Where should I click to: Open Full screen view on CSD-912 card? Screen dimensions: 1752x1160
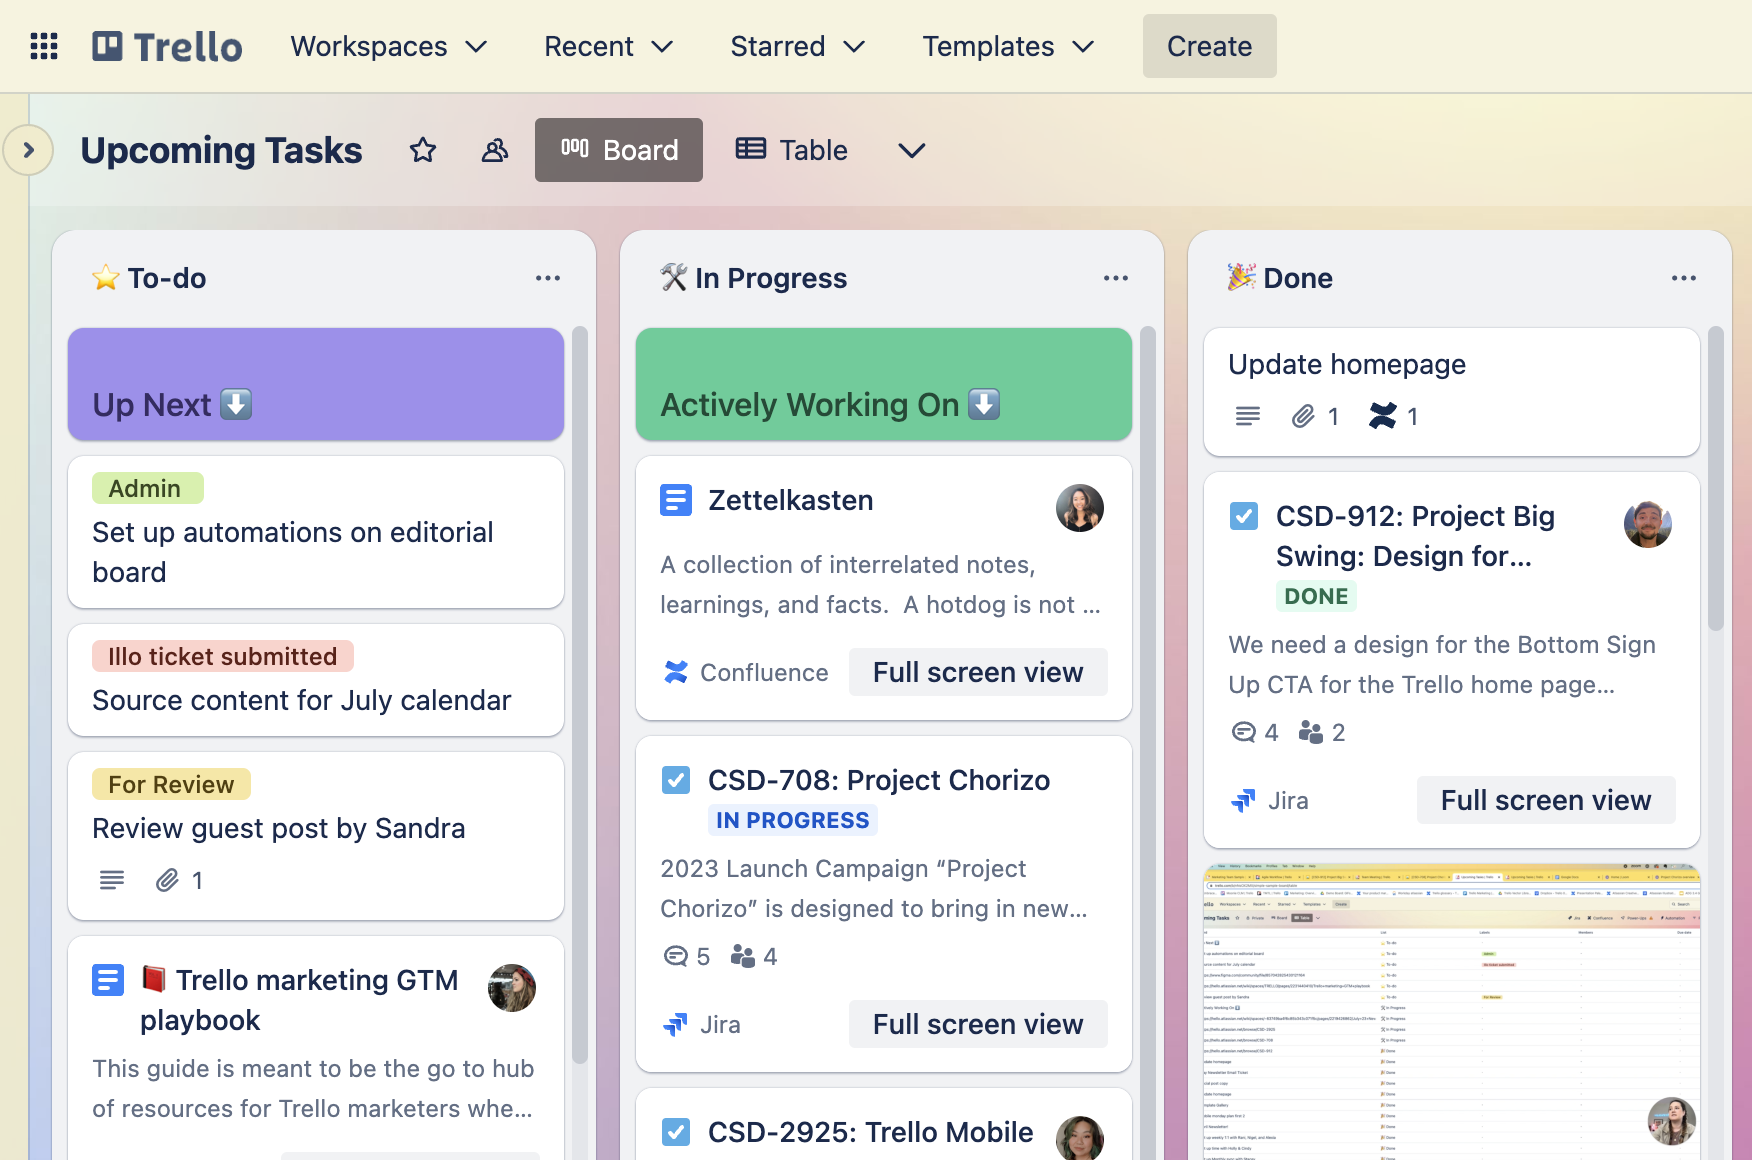(1546, 800)
